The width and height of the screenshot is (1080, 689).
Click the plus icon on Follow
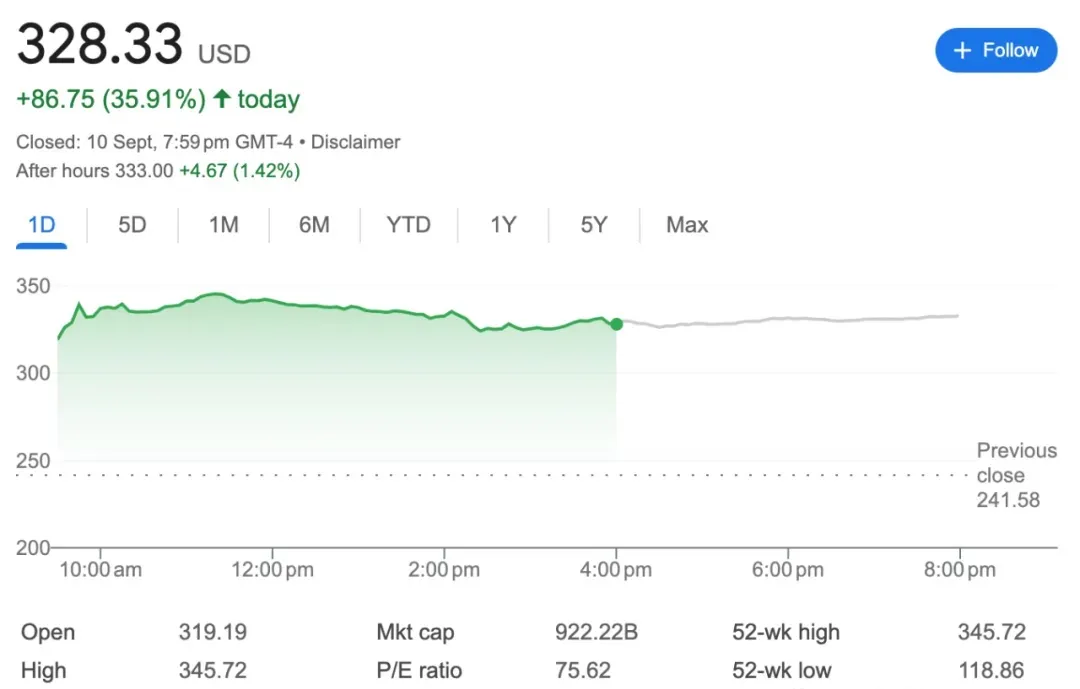[963, 50]
